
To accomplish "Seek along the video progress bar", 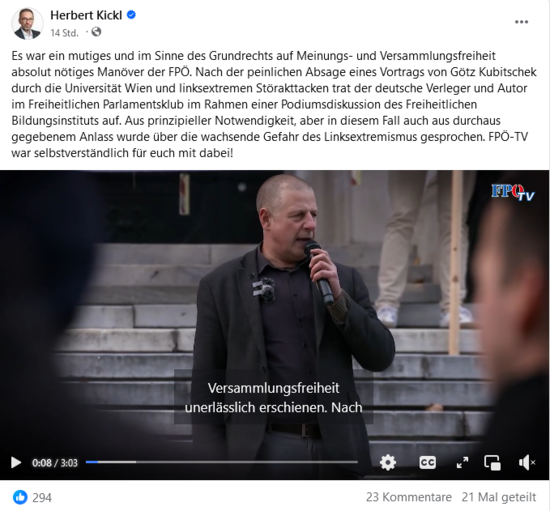I will pos(222,462).
